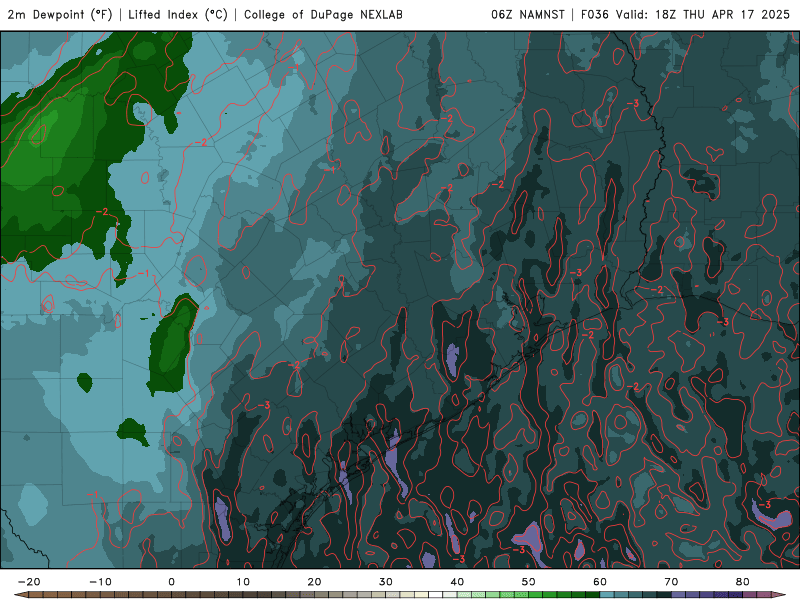Click the right arrow end of the color bar
800x600 pixels.
(779, 595)
